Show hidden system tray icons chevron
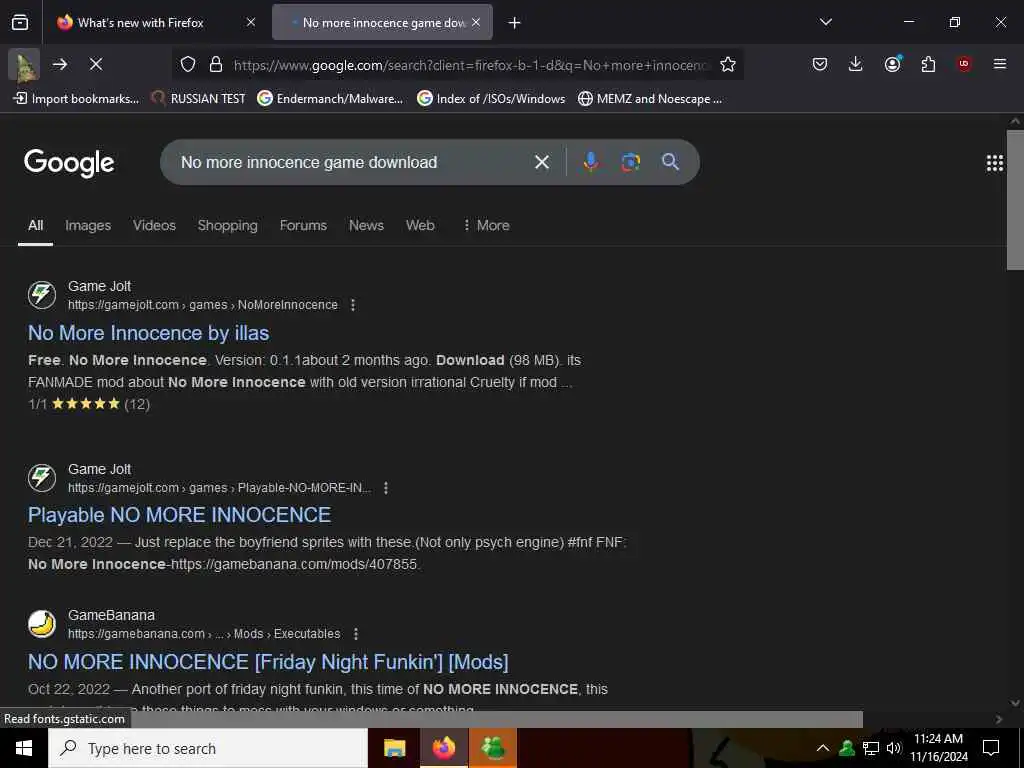This screenshot has height=768, width=1024. (823, 748)
